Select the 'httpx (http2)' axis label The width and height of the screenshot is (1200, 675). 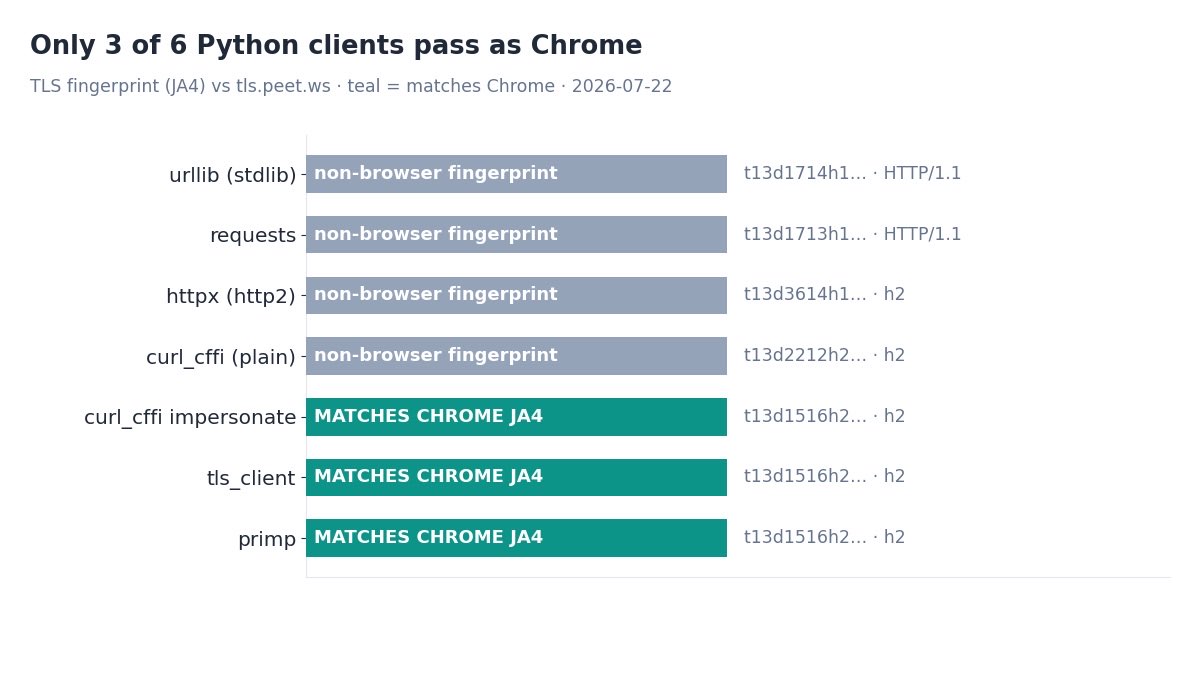click(231, 297)
